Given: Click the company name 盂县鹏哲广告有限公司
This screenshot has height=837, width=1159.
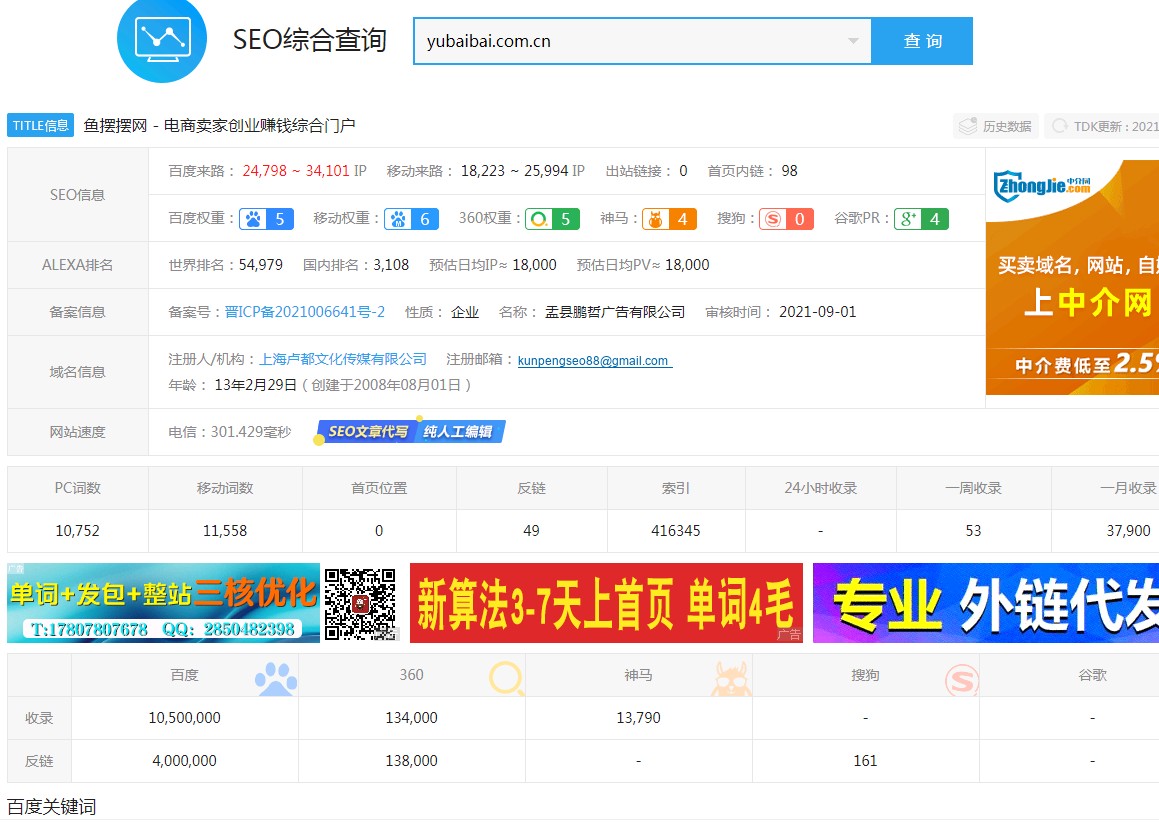Looking at the screenshot, I should (615, 312).
